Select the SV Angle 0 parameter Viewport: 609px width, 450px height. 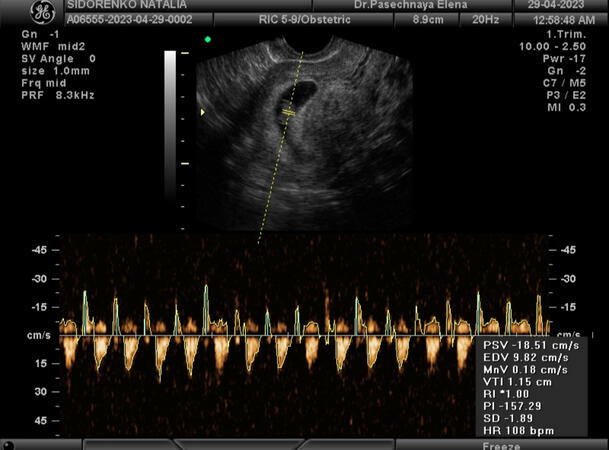[x=58, y=59]
